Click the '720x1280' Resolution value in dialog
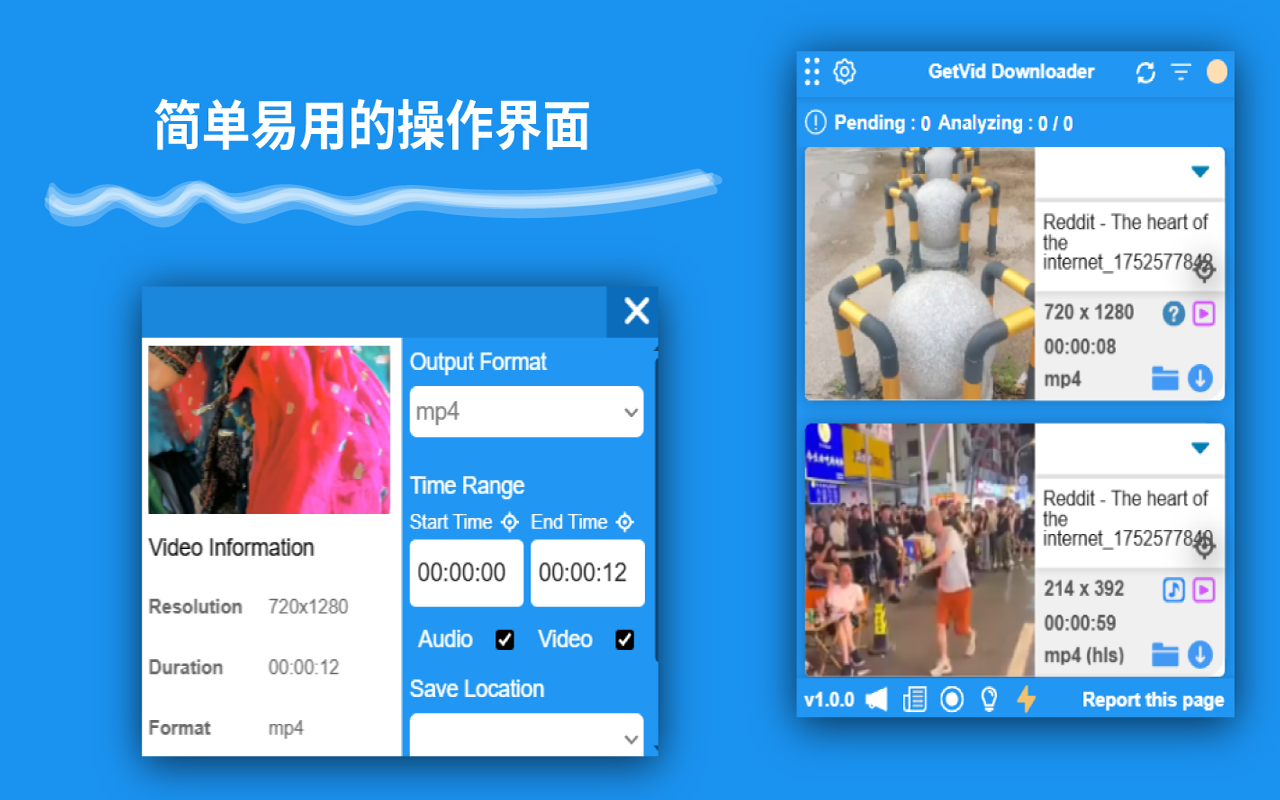Screen dimensions: 1280x800 point(308,607)
